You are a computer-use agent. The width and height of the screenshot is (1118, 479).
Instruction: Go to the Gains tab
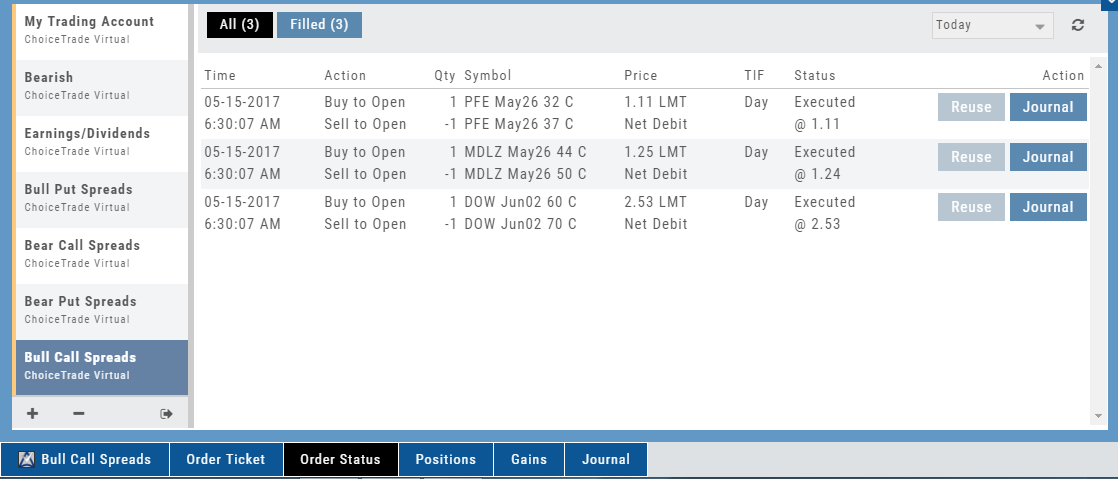529,460
